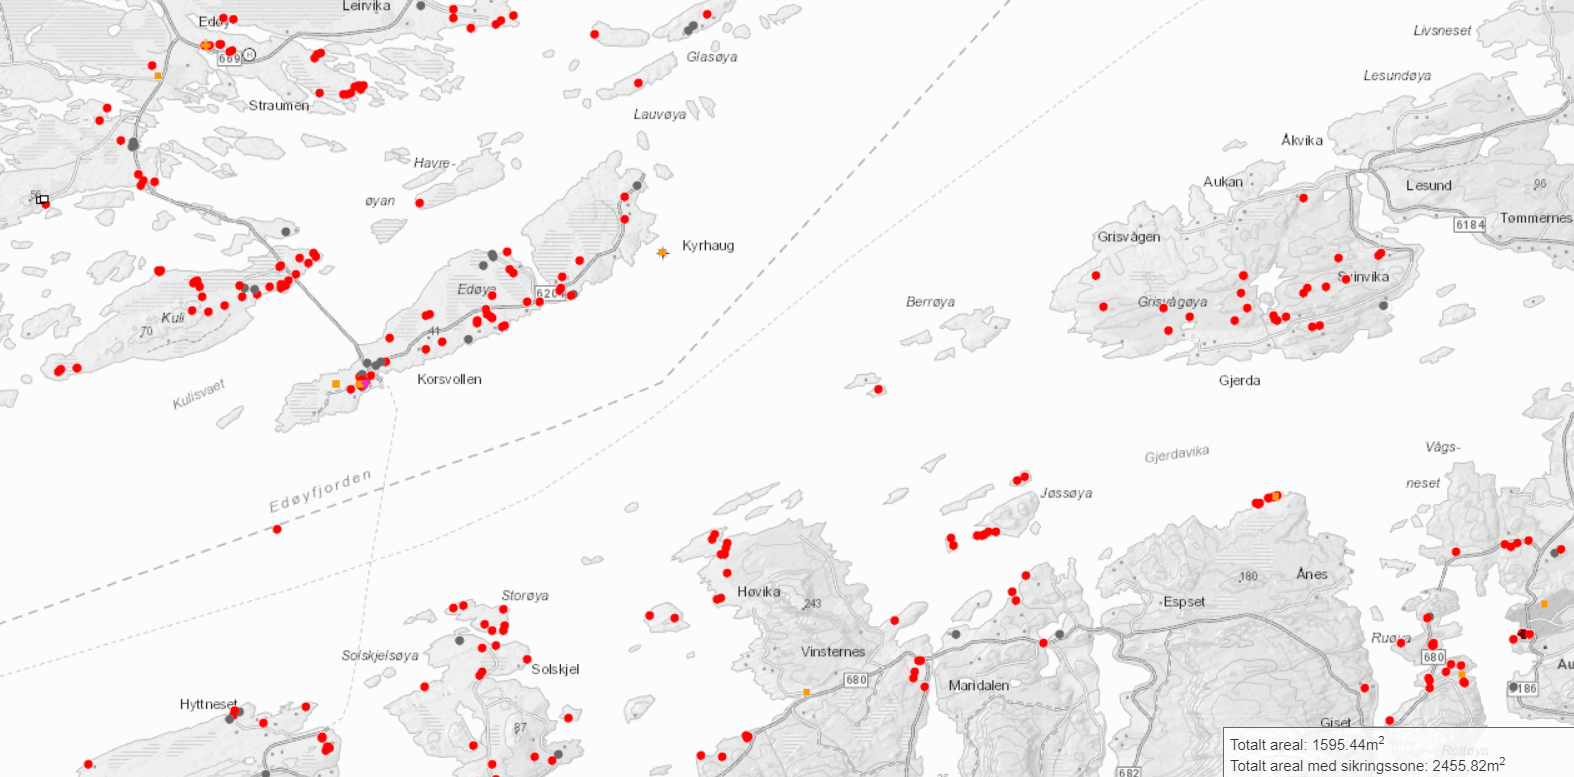Click the Solskjelsøya island label
The width and height of the screenshot is (1574, 777).
tap(380, 655)
